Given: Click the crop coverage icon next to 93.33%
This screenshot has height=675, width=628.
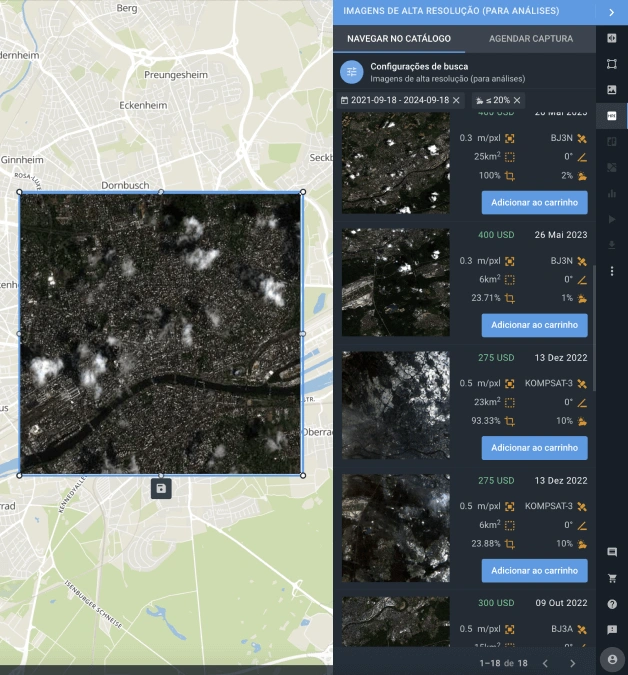Looking at the screenshot, I should (510, 421).
